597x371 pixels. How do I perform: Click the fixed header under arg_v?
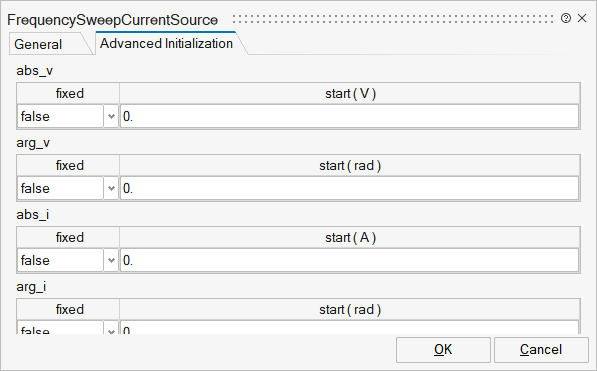pos(69,165)
